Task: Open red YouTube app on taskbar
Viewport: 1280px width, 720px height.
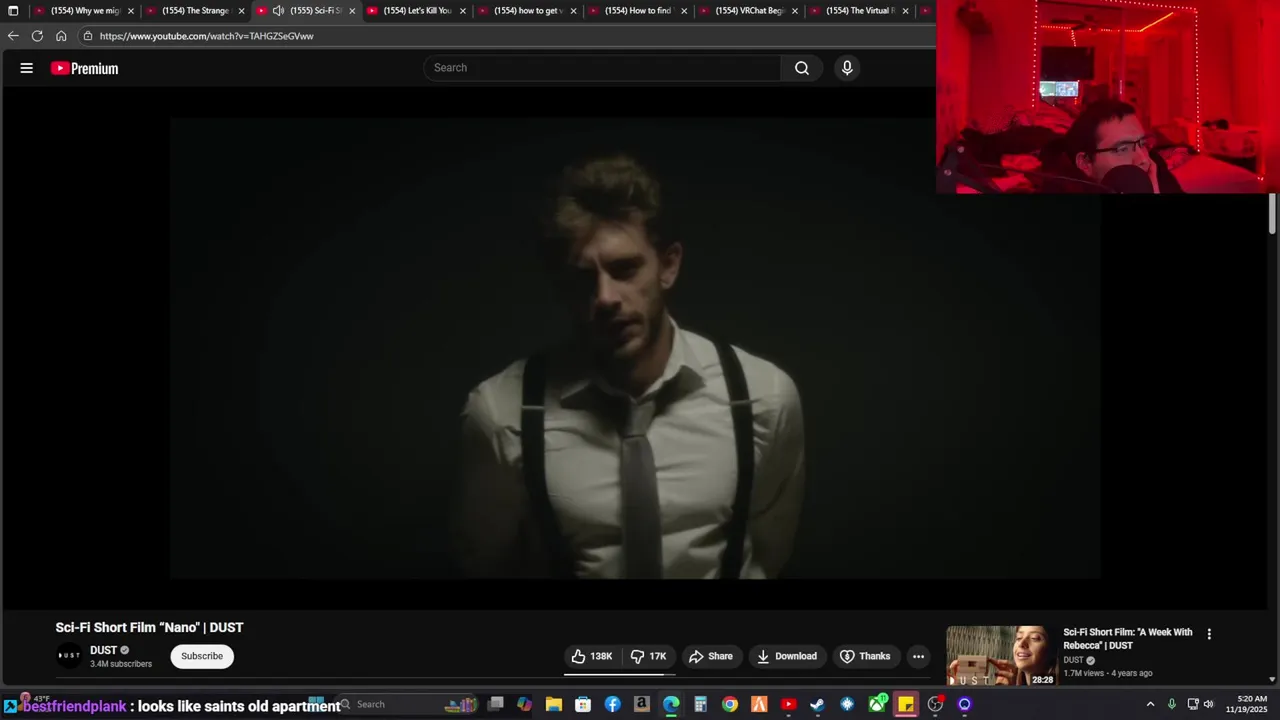Action: pyautogui.click(x=788, y=704)
